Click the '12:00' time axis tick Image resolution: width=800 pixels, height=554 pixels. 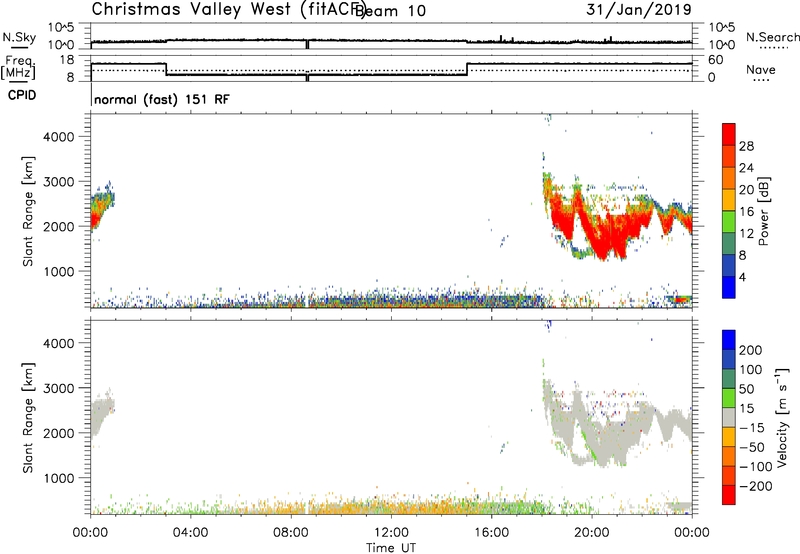391,533
